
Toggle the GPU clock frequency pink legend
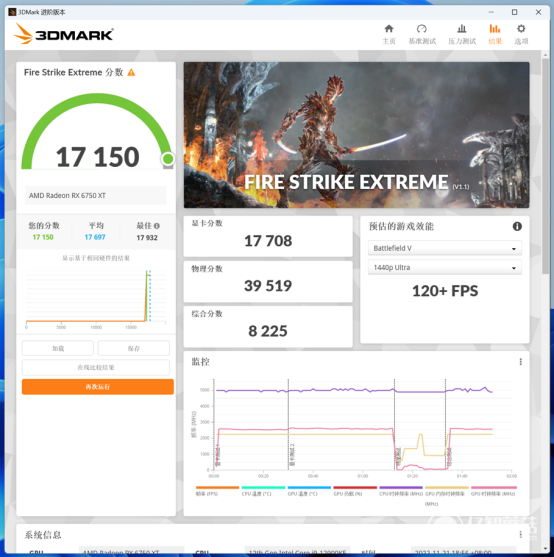(494, 491)
